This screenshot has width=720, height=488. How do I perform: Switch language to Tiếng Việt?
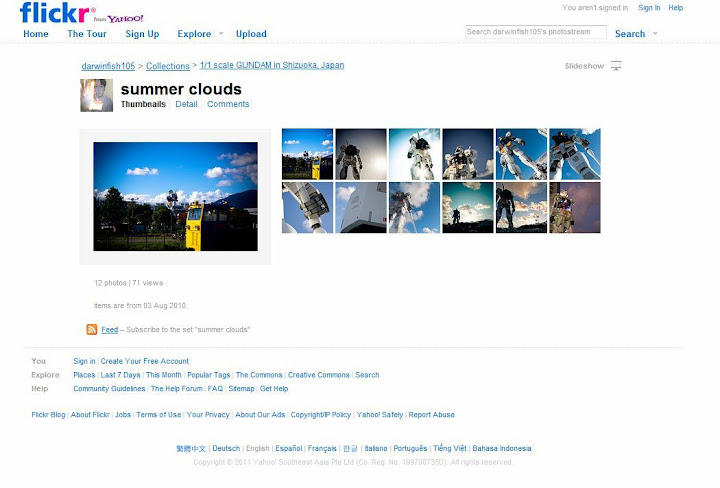click(450, 449)
